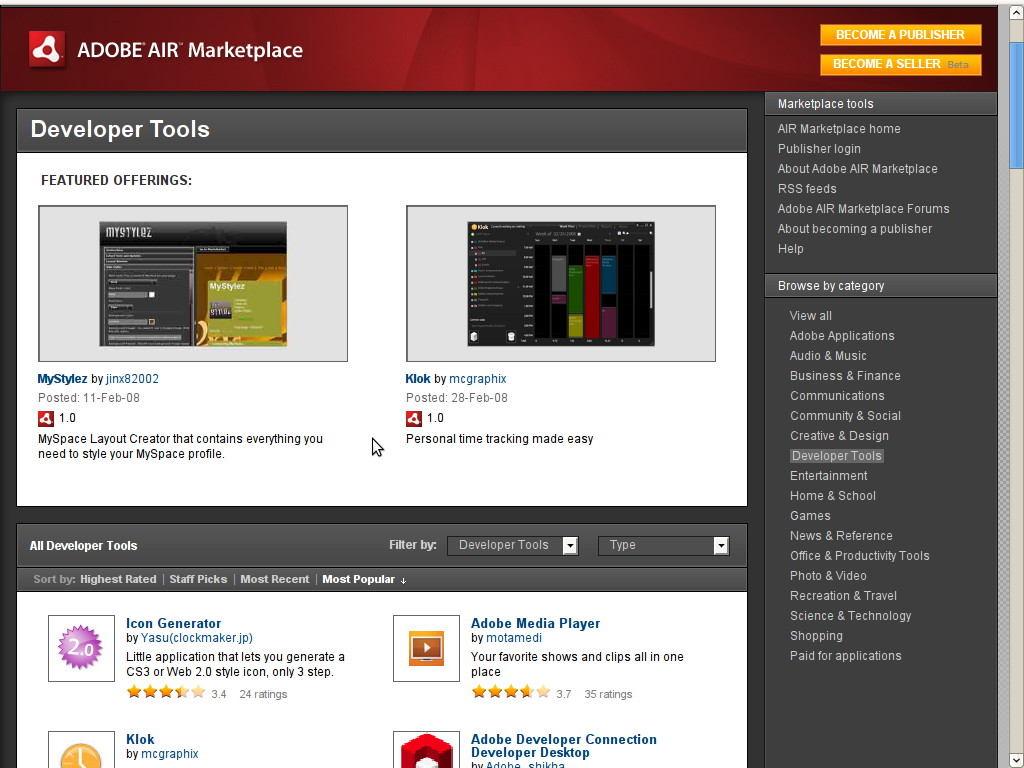The height and width of the screenshot is (768, 1024).
Task: Click the Klok orange clock icon in list
Action: click(x=81, y=750)
